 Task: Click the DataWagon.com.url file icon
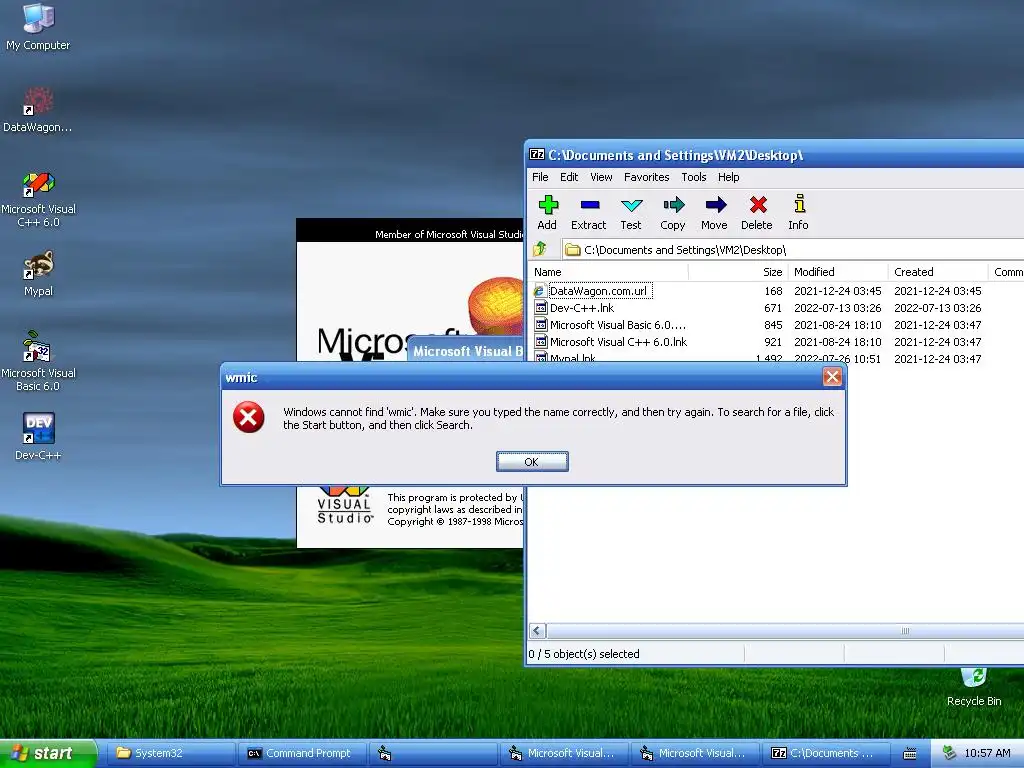coord(540,291)
